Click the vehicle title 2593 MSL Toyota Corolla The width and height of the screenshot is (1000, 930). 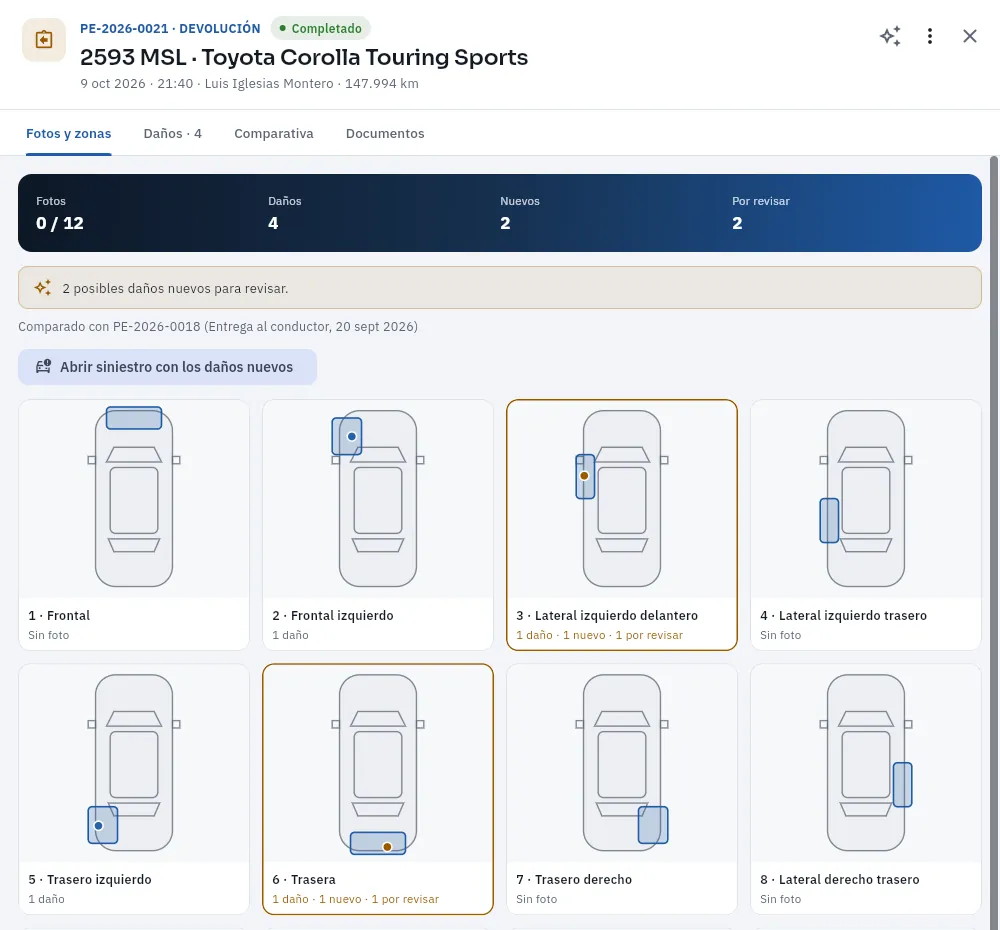304,57
